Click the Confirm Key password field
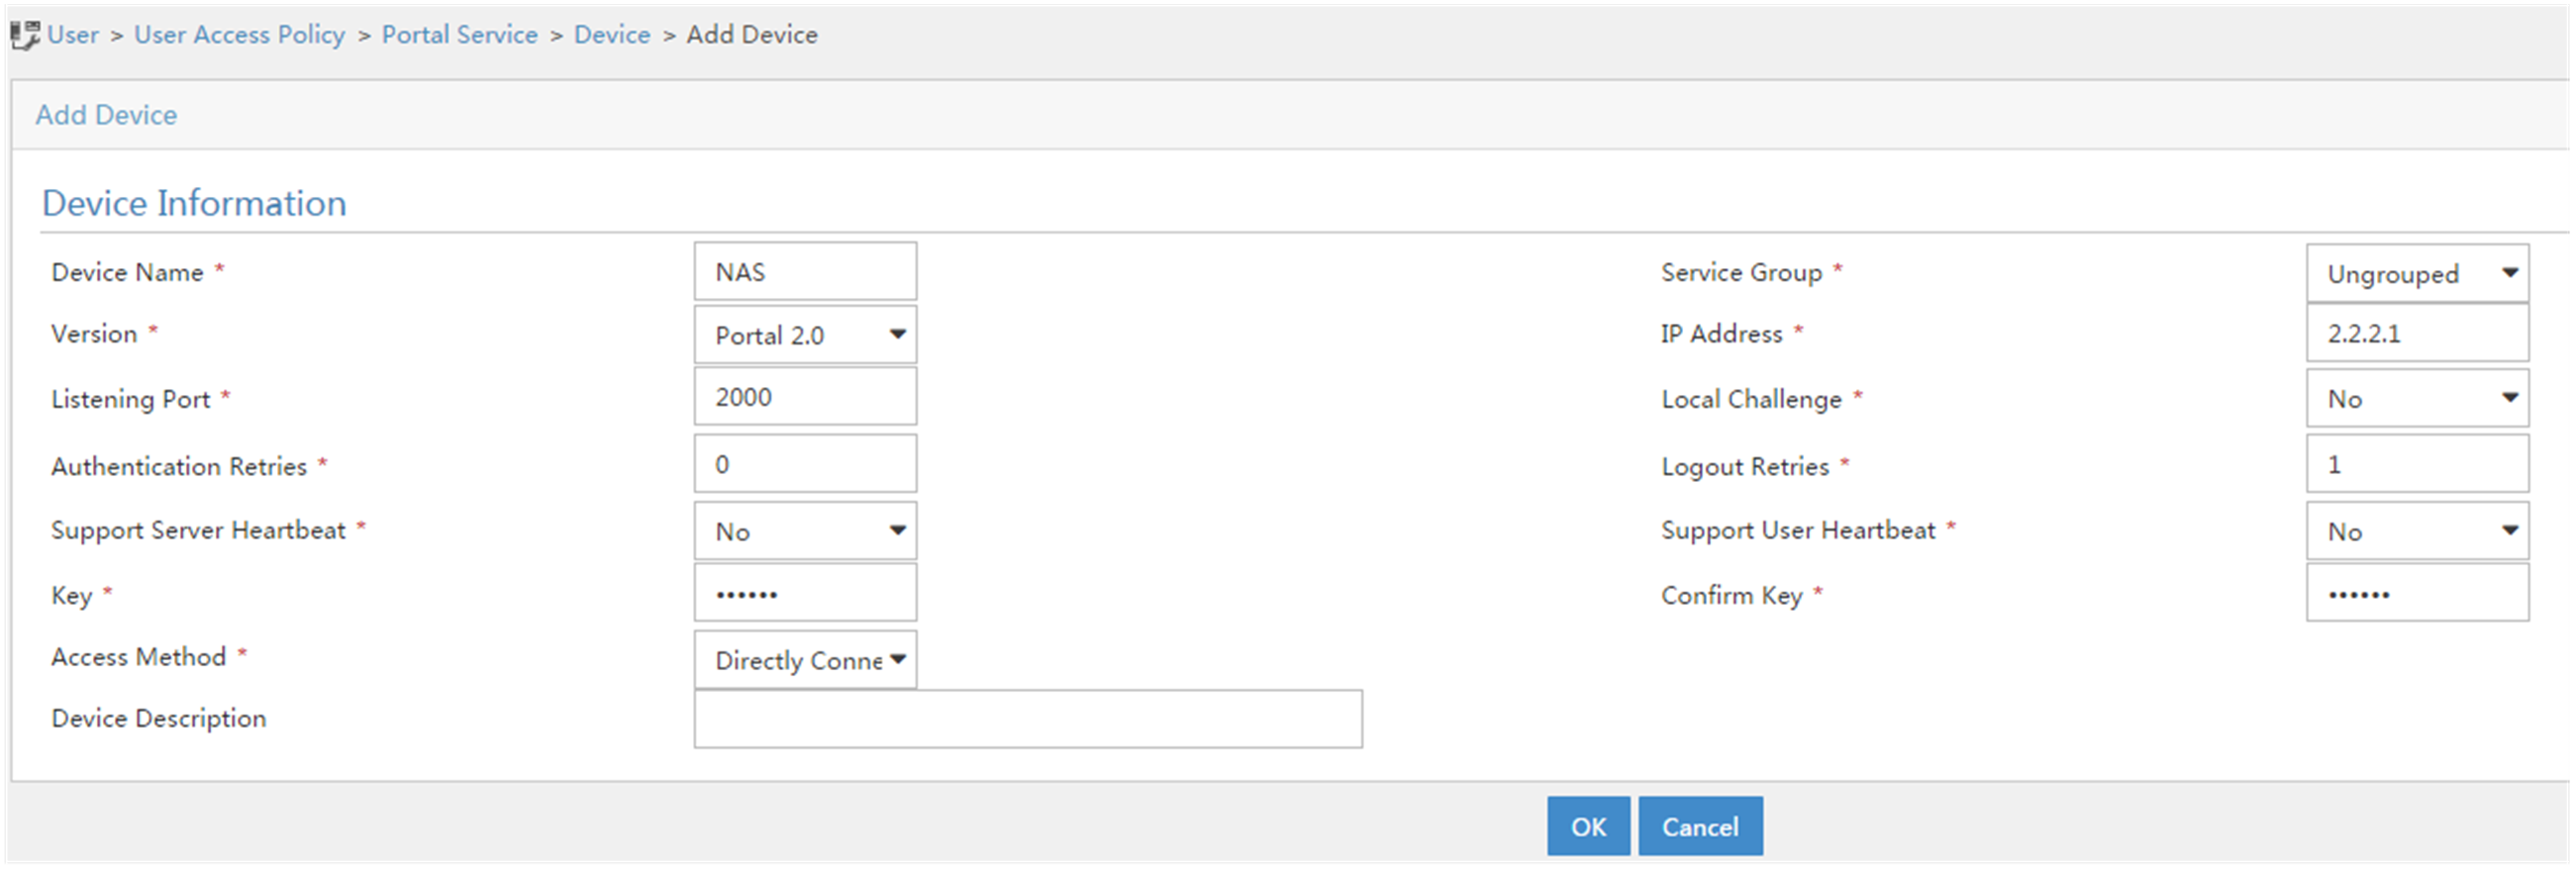The image size is (2576, 871). (2417, 592)
